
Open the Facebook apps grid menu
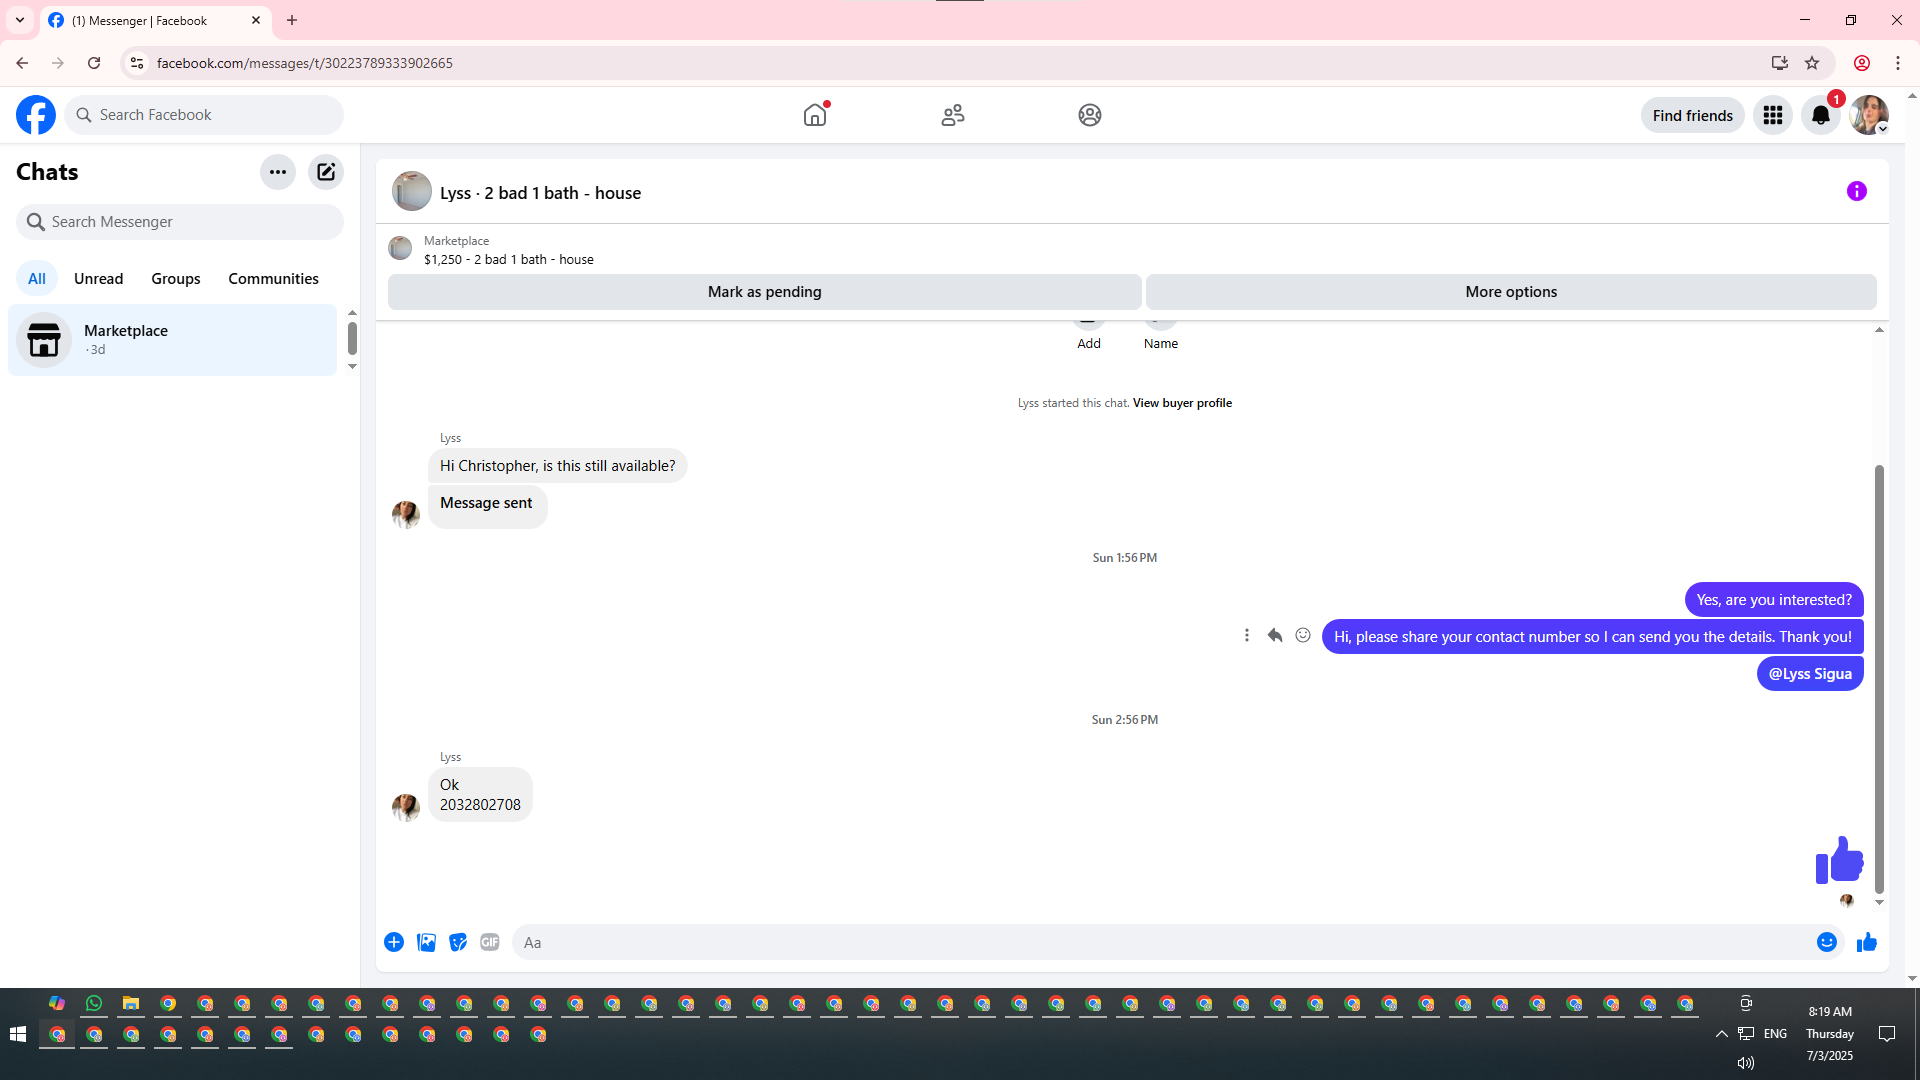[1772, 115]
